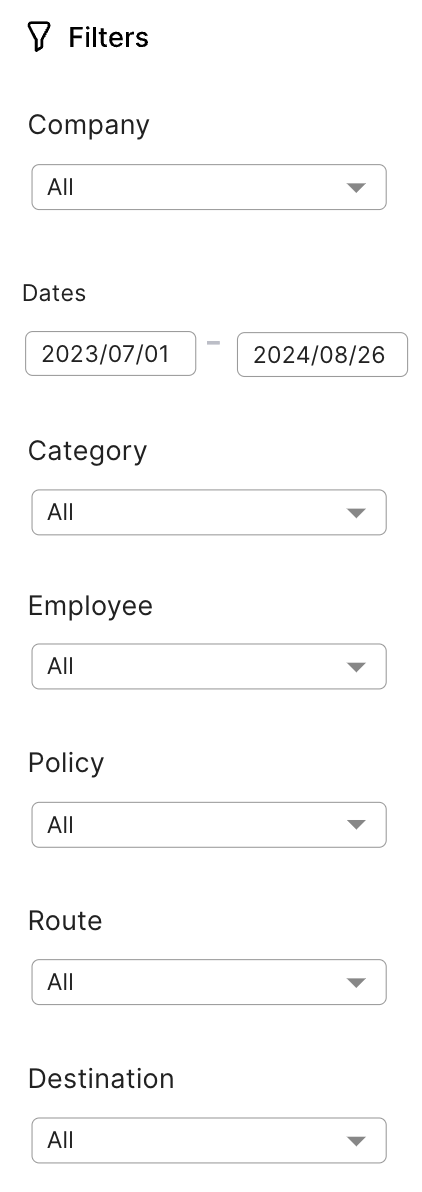Open the Category filter combo box
This screenshot has height=1192, width=422.
[x=209, y=512]
